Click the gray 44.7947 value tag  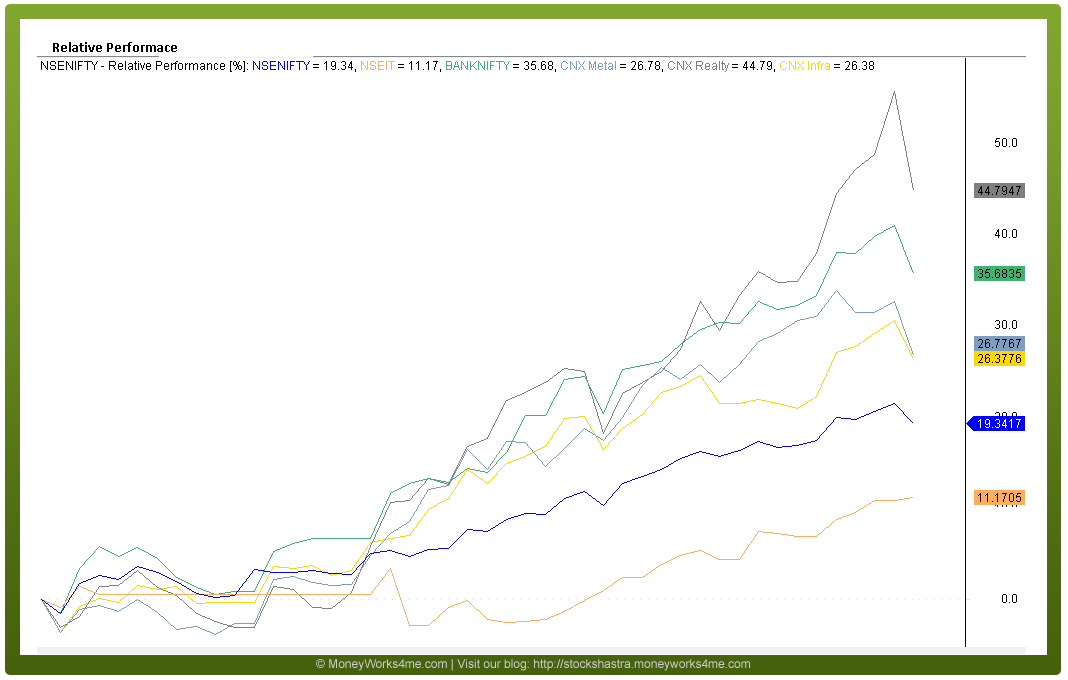click(999, 190)
